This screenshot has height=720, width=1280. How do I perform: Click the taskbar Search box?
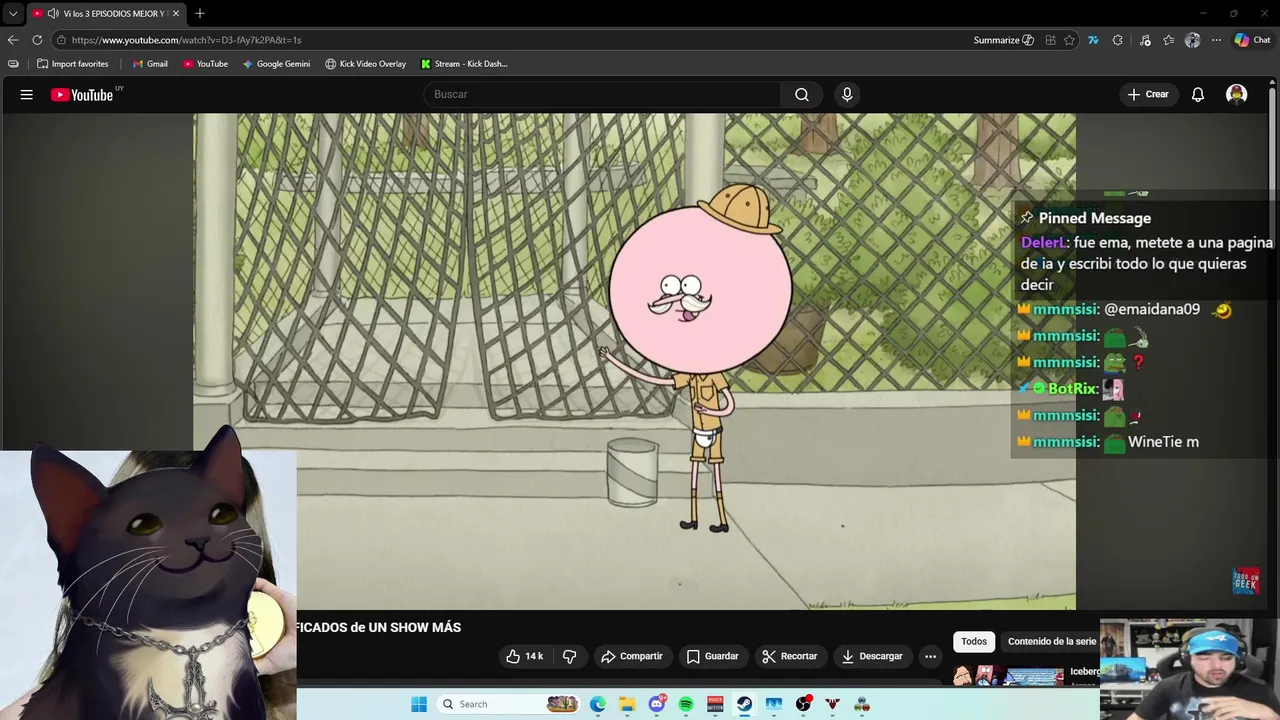click(510, 704)
